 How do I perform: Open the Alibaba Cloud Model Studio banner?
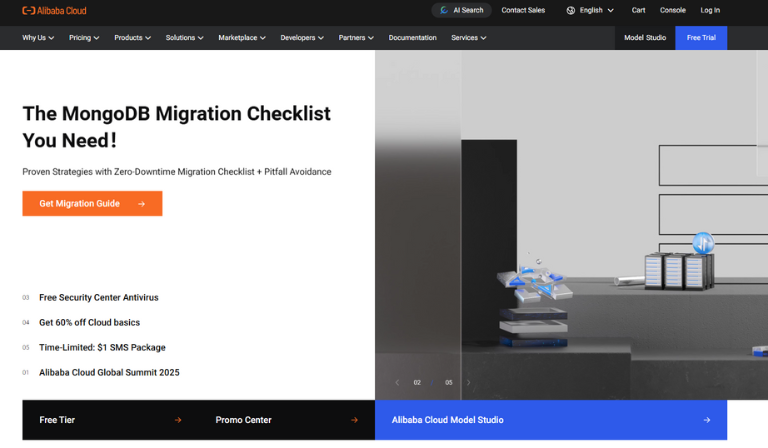pos(551,420)
